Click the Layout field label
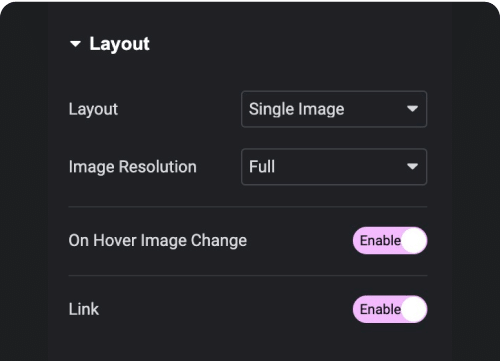Viewport: 500px width, 361px height. 93,109
